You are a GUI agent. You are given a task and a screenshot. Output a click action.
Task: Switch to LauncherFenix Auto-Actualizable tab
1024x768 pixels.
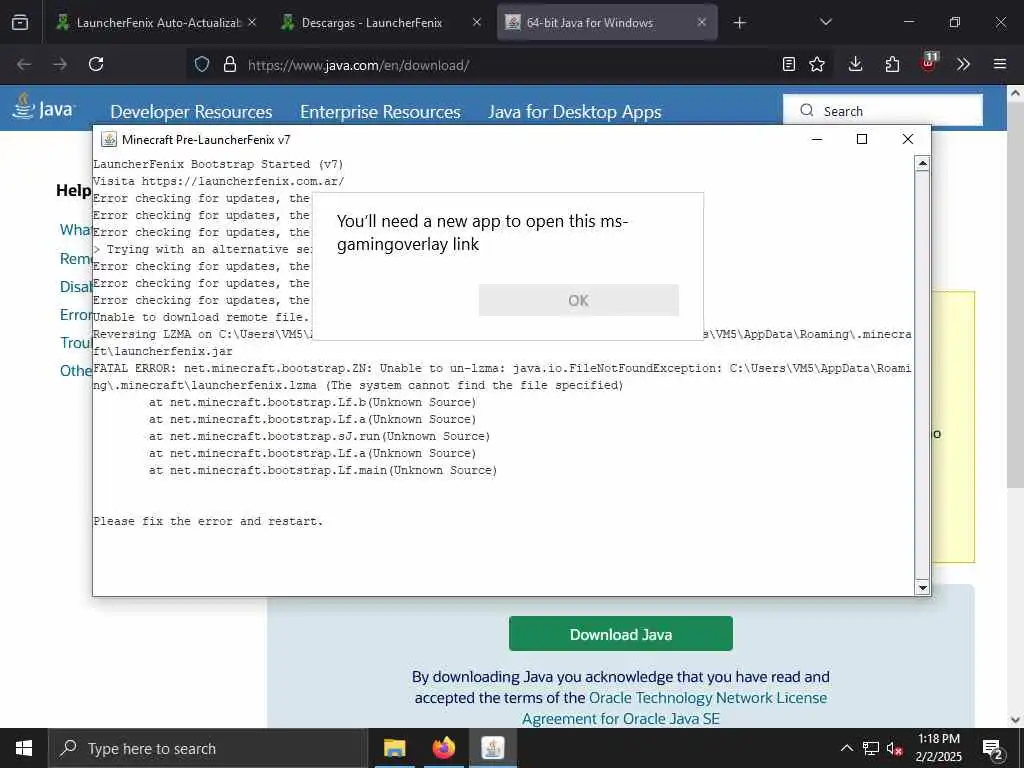[157, 22]
